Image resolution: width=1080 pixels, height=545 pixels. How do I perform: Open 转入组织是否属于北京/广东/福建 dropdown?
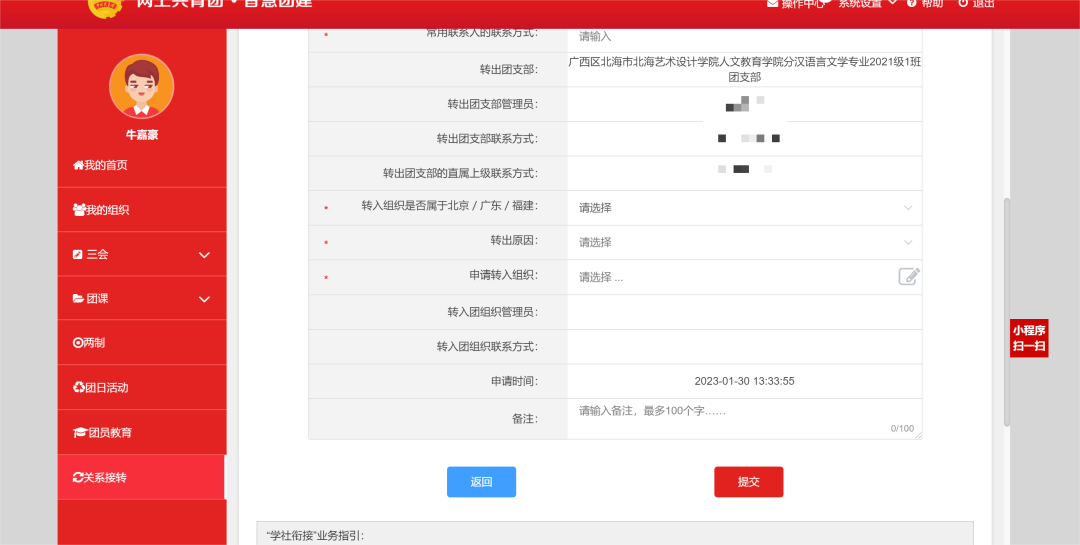(744, 208)
